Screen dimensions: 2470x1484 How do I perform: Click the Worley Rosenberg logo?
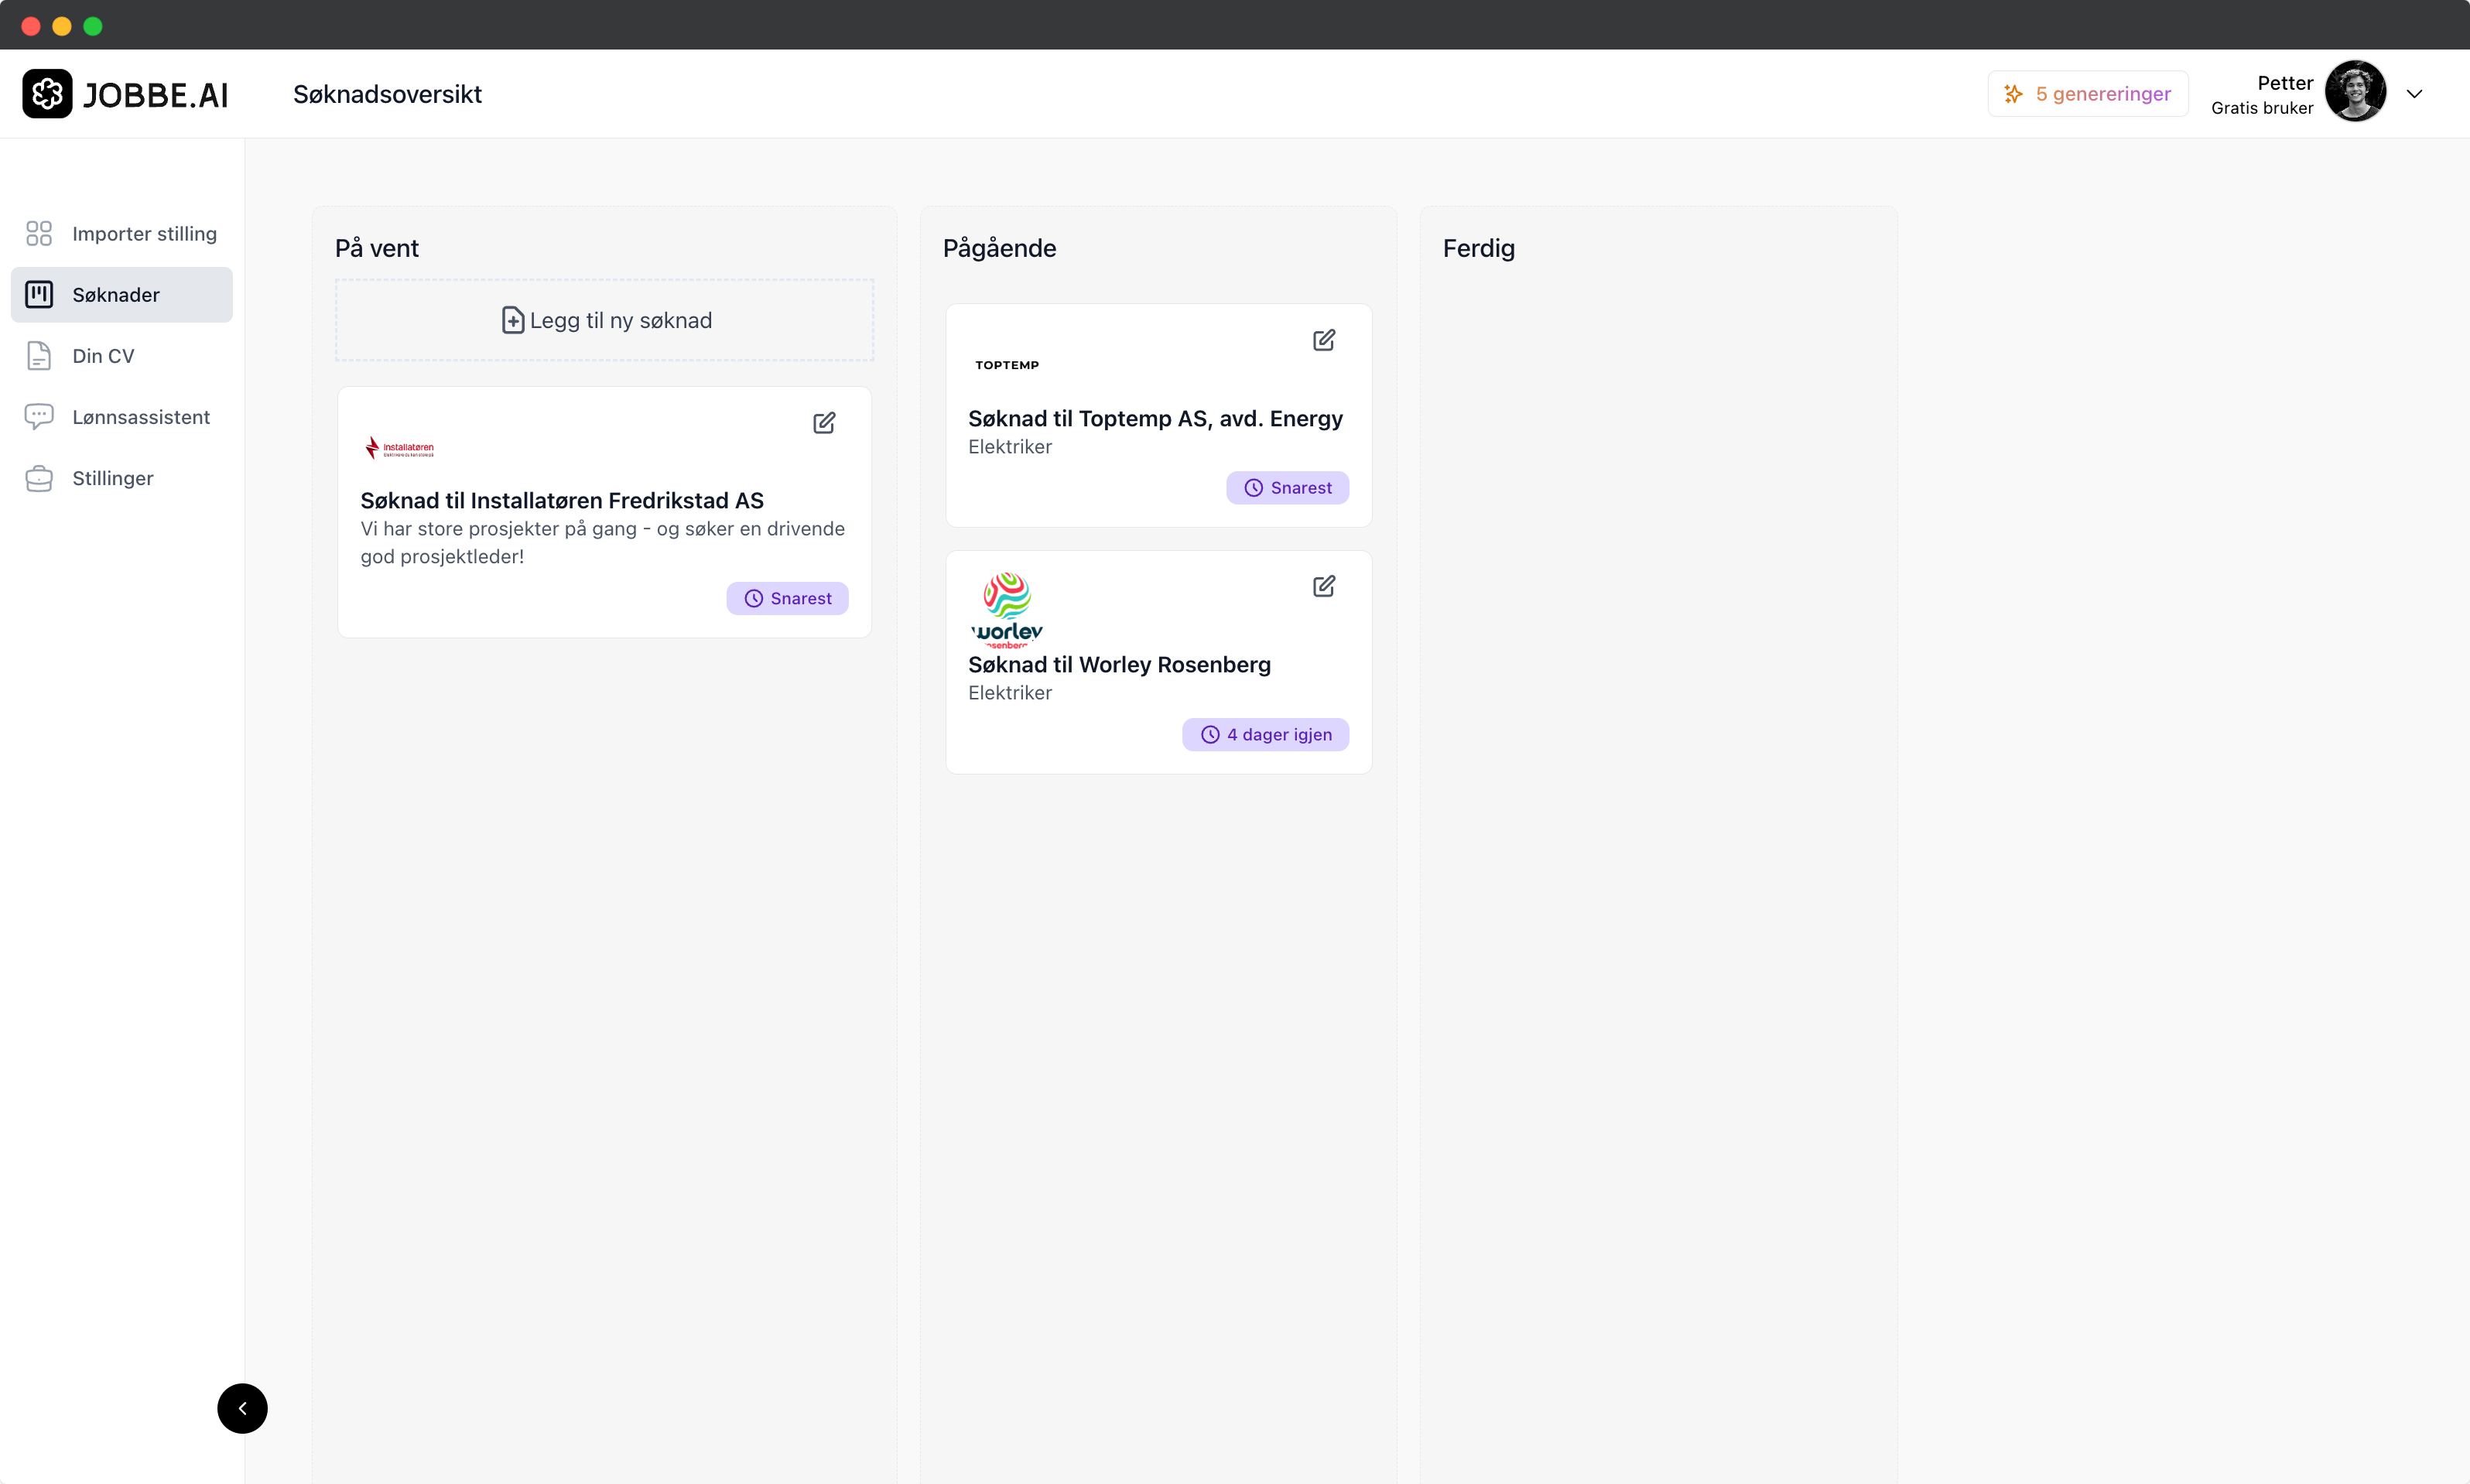click(1006, 609)
